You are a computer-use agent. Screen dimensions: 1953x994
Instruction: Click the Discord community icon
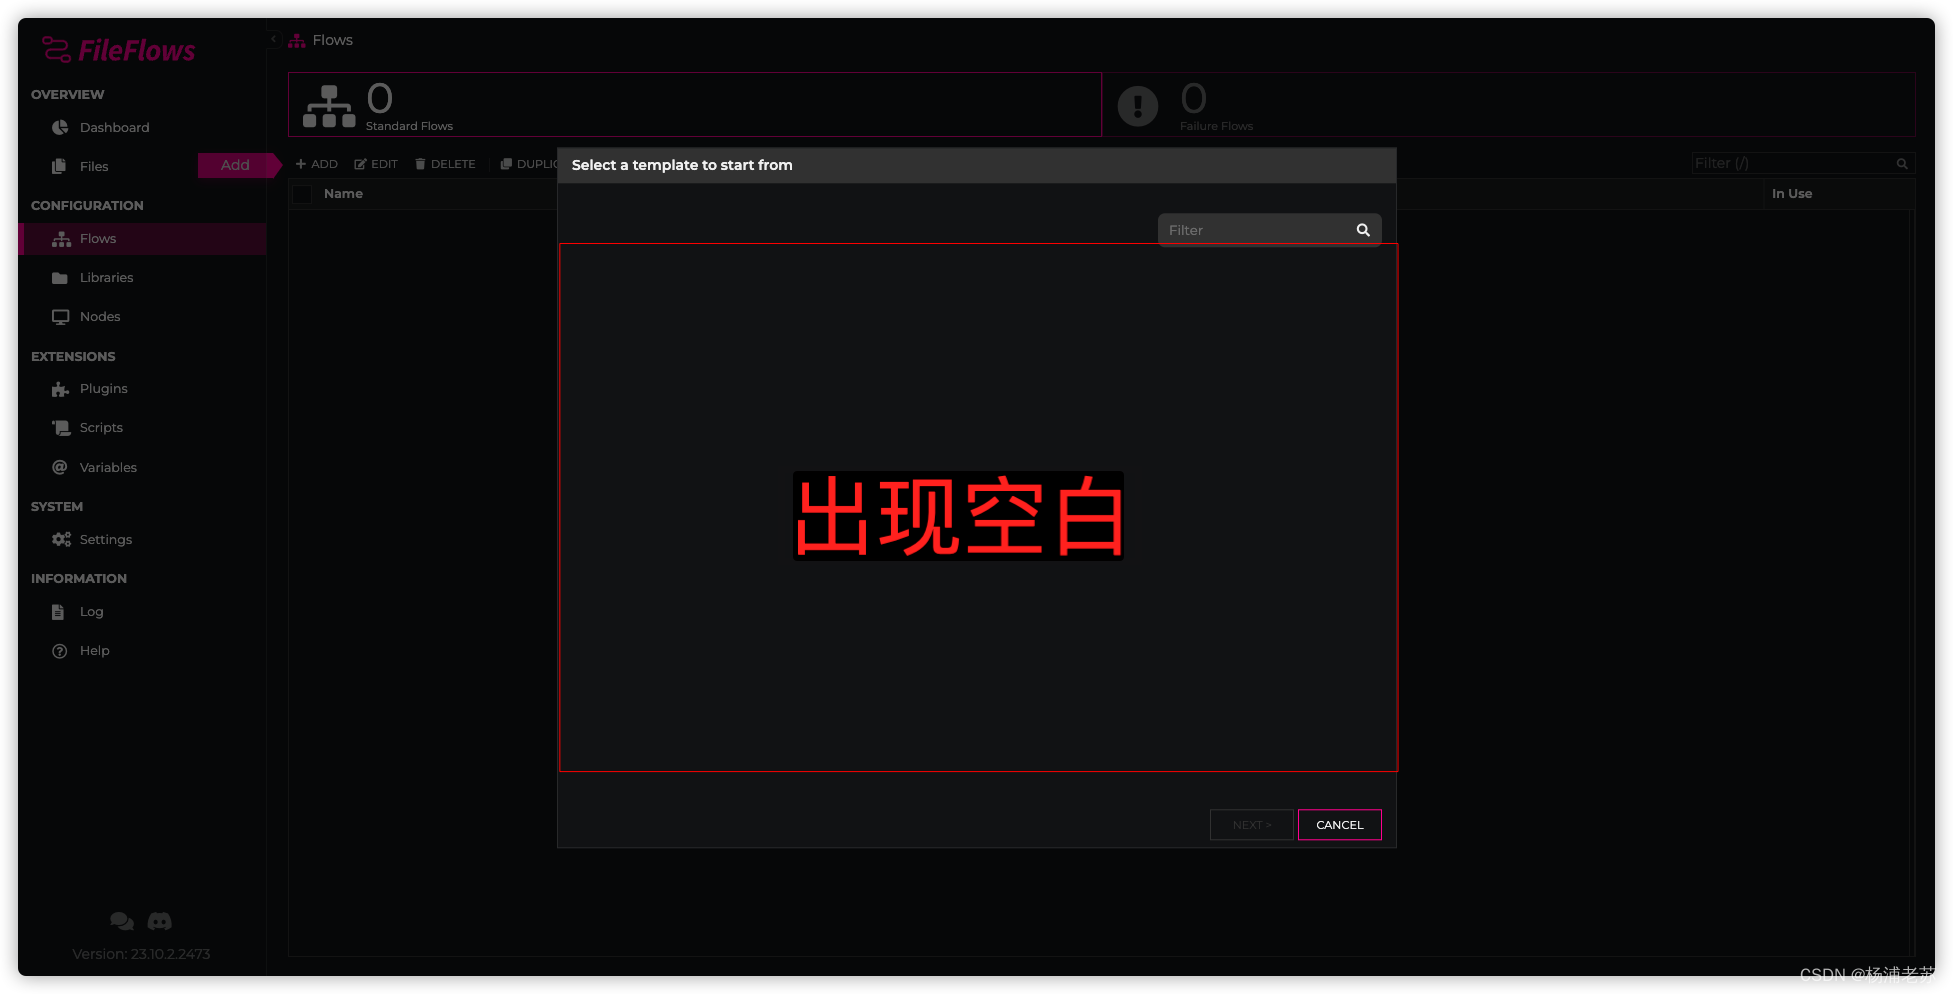(159, 921)
